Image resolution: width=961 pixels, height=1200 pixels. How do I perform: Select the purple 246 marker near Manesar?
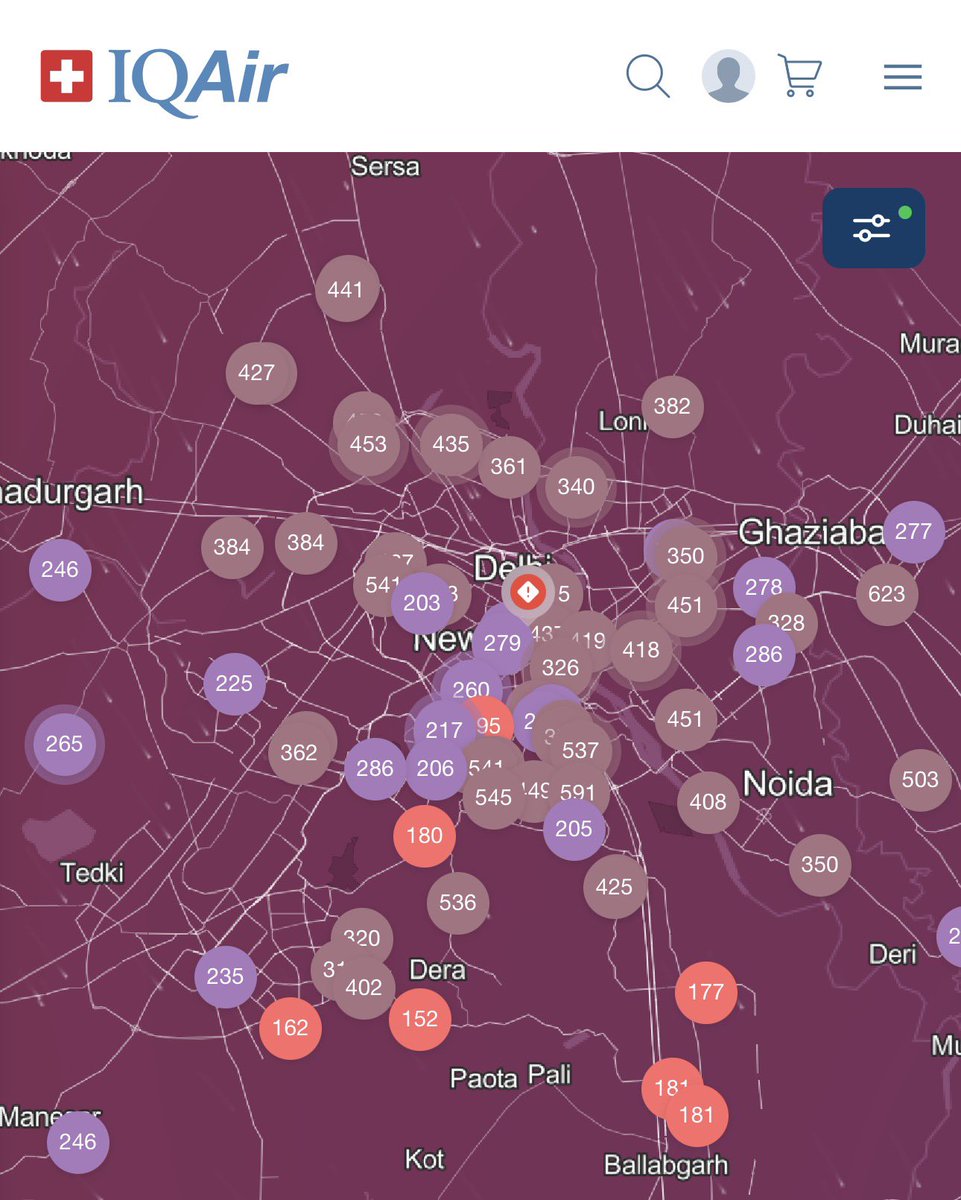(x=77, y=1142)
